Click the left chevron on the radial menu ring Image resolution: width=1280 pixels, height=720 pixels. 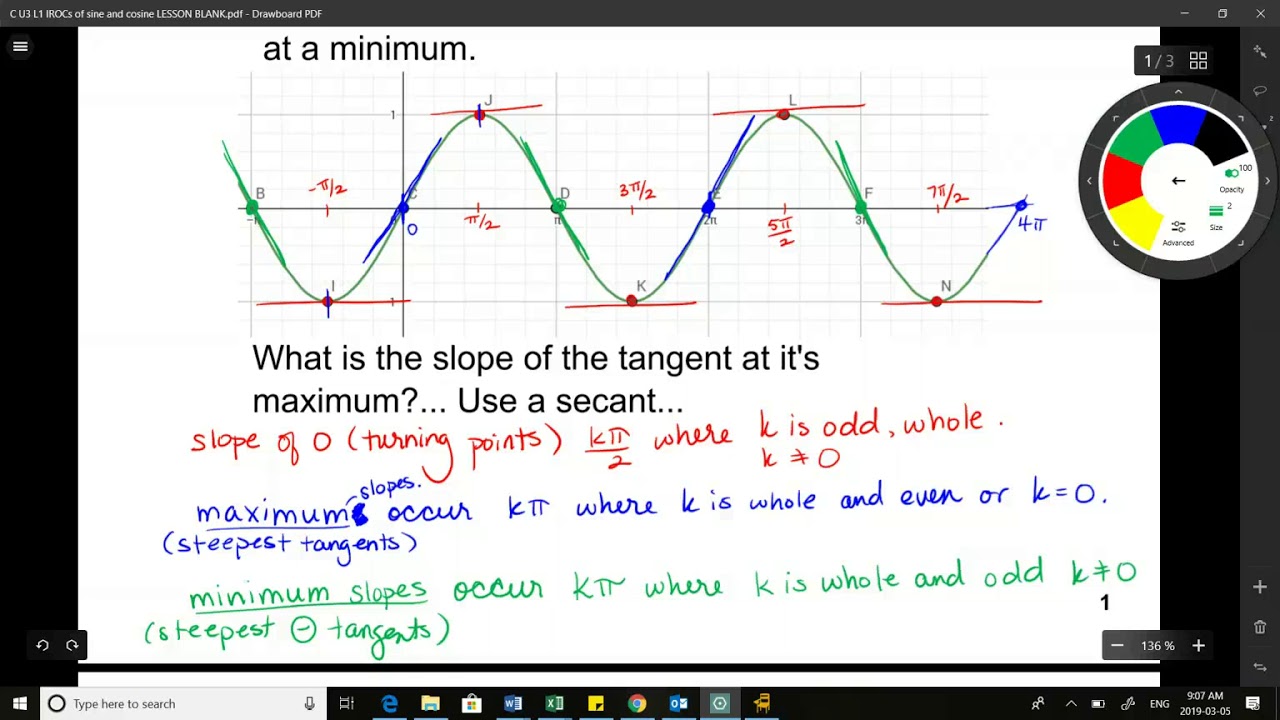point(1090,181)
